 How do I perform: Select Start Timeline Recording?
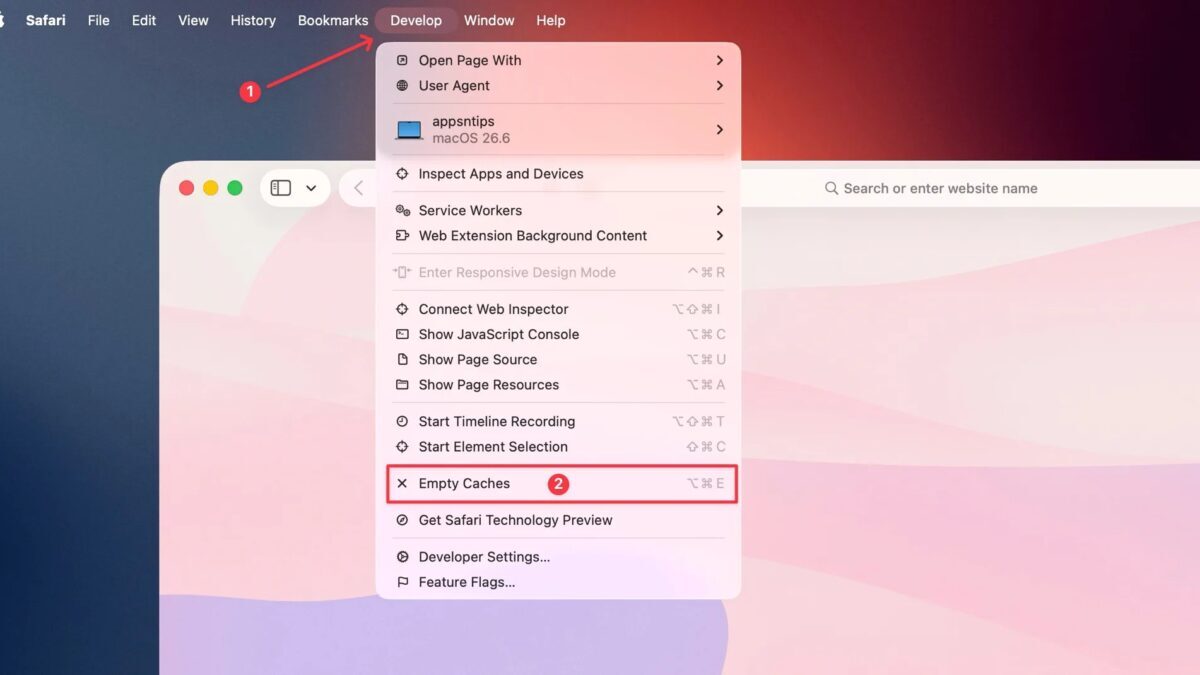click(559, 422)
